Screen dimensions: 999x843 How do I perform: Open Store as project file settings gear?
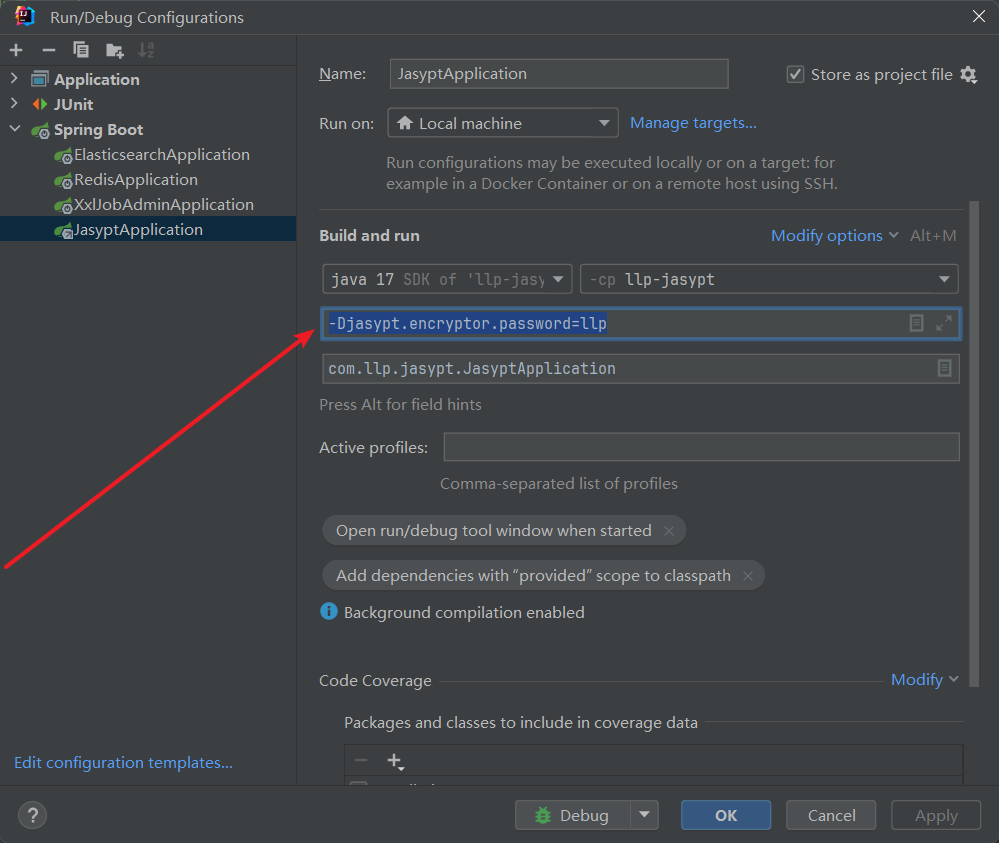click(968, 75)
